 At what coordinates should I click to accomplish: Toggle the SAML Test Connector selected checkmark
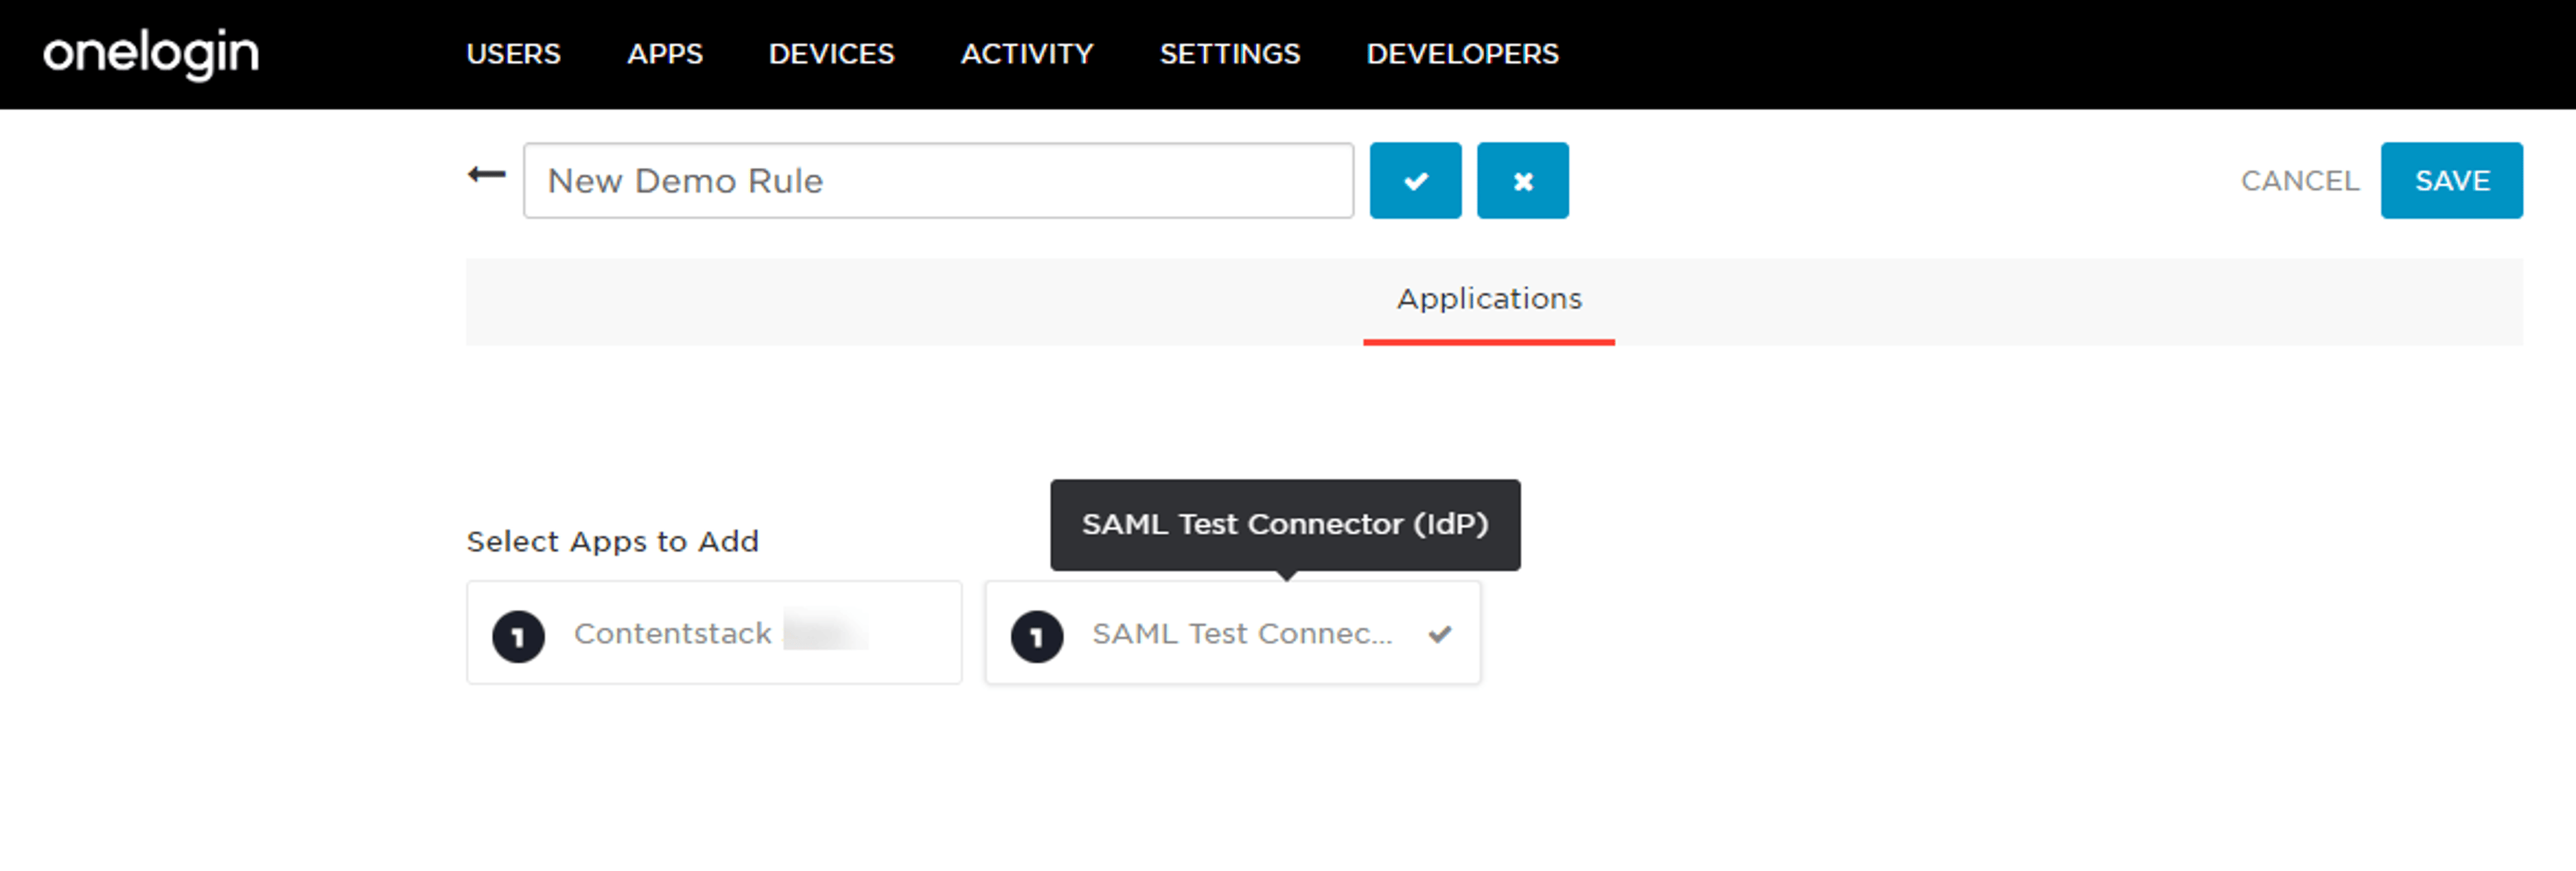[1439, 634]
